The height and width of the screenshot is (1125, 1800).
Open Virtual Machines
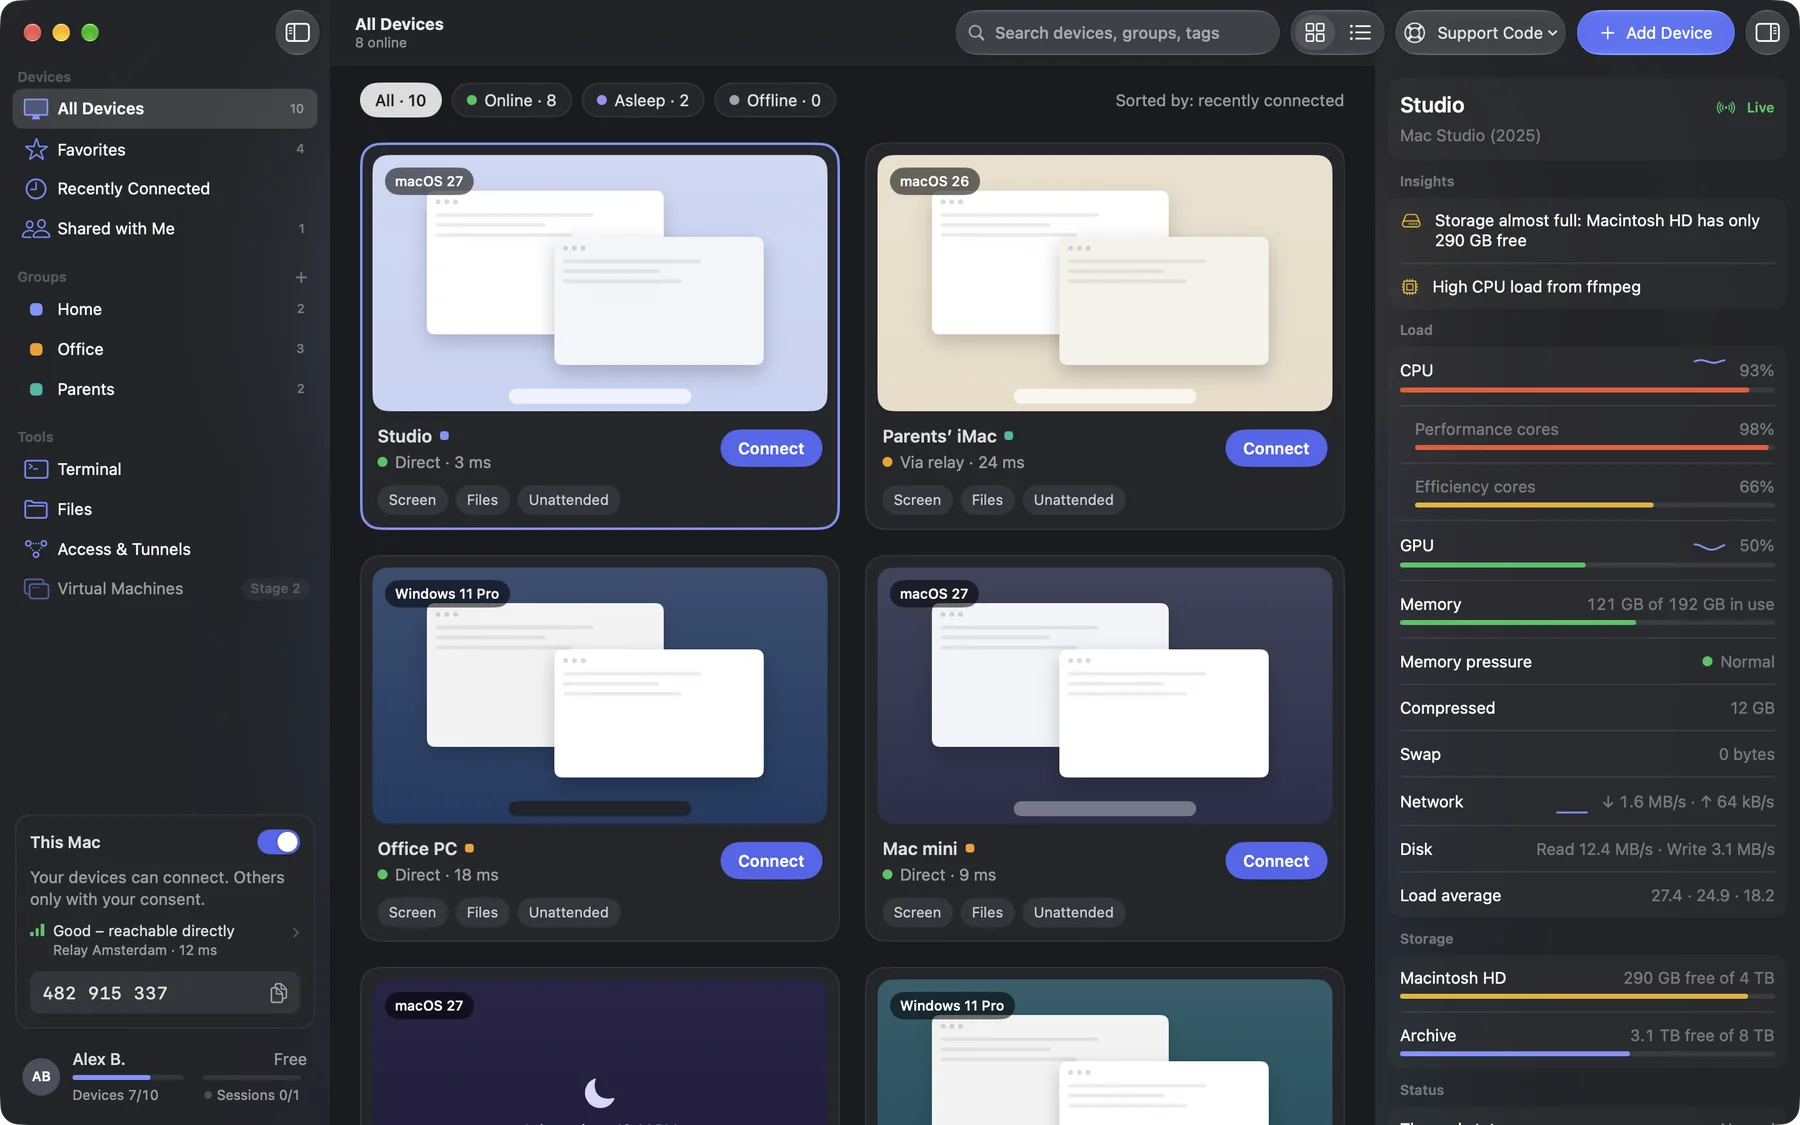165,589
